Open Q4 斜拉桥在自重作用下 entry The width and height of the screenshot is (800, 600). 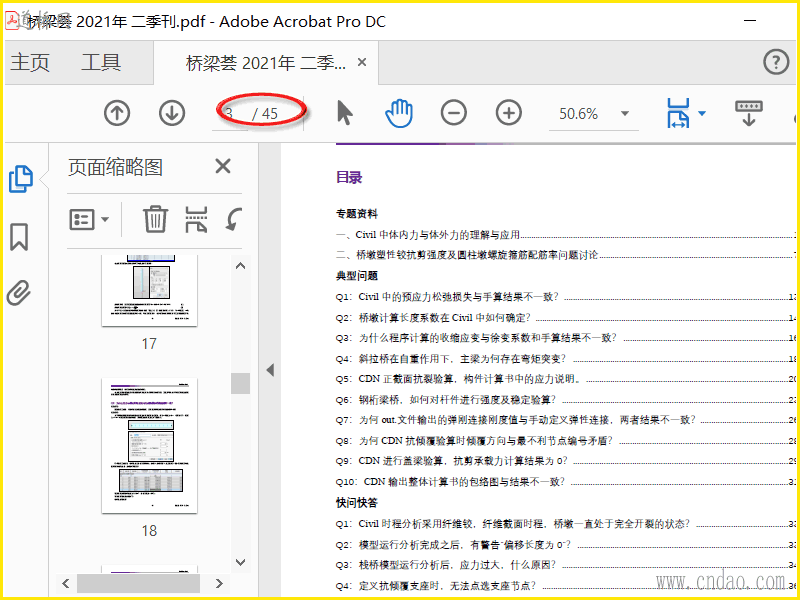pyautogui.click(x=565, y=359)
